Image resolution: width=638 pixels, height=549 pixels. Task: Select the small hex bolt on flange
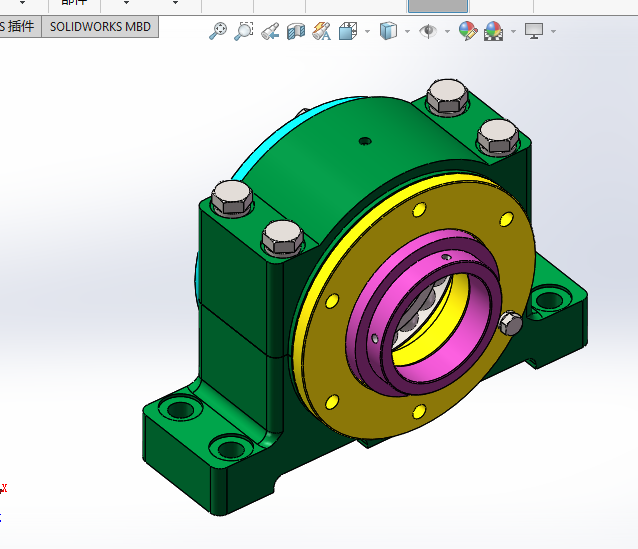click(511, 323)
